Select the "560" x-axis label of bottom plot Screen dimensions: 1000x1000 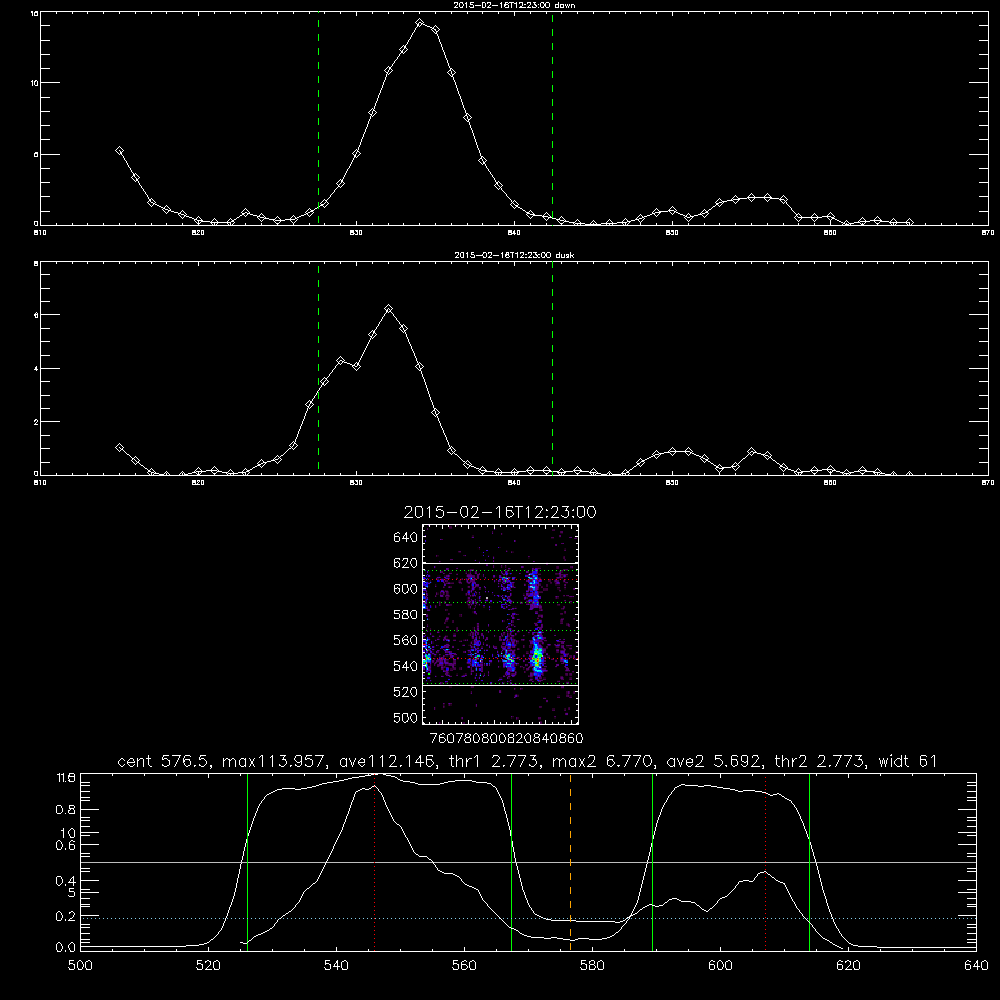[464, 966]
